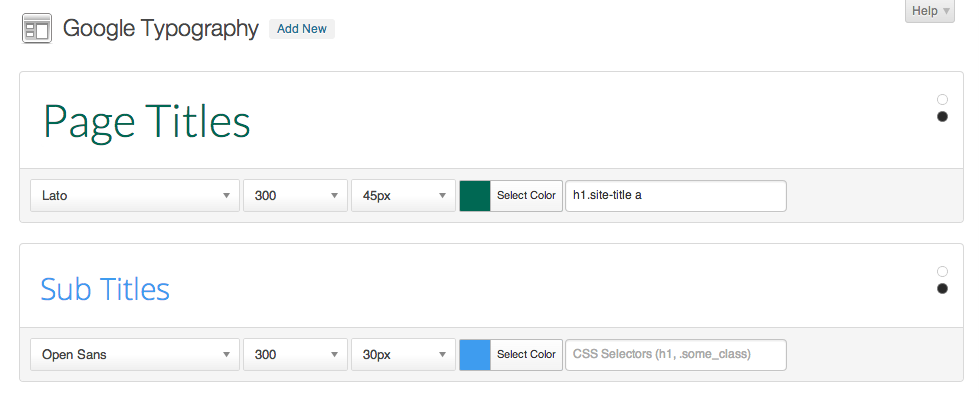Click the green color swatch
The image size is (979, 400).
click(475, 196)
